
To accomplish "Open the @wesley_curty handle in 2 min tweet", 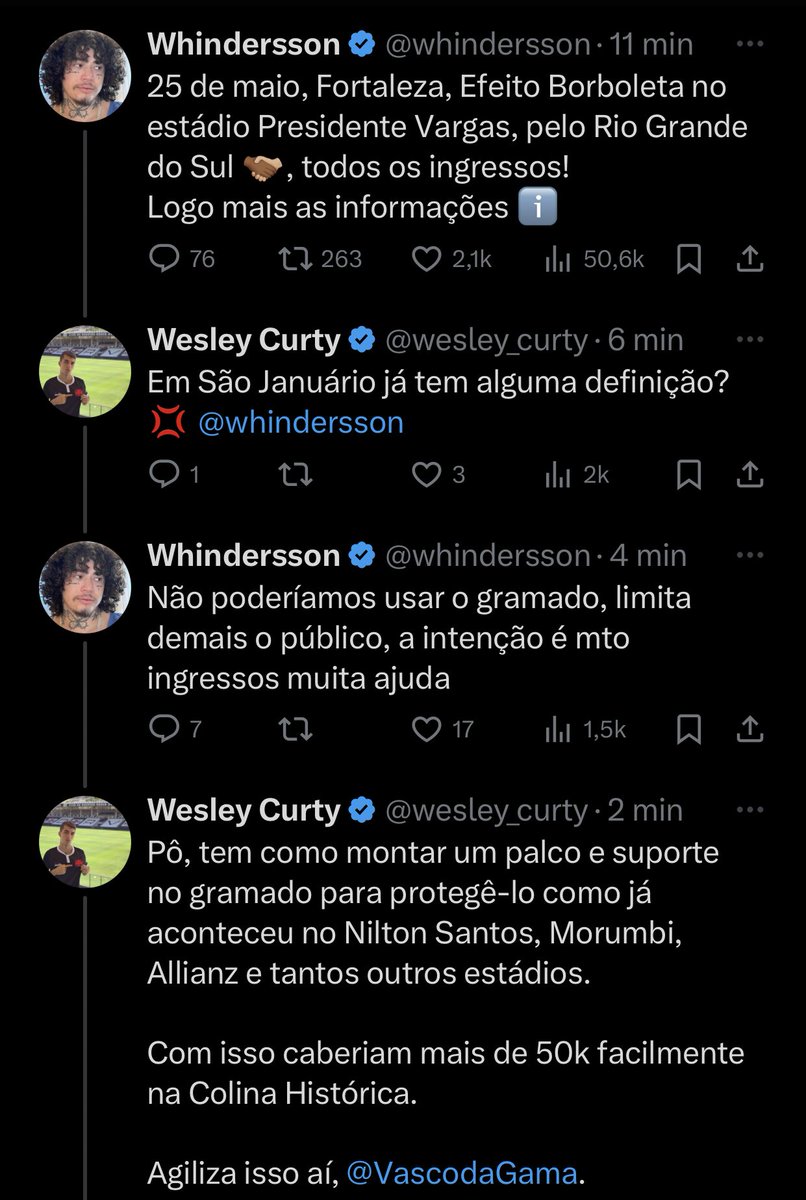I will (x=486, y=810).
